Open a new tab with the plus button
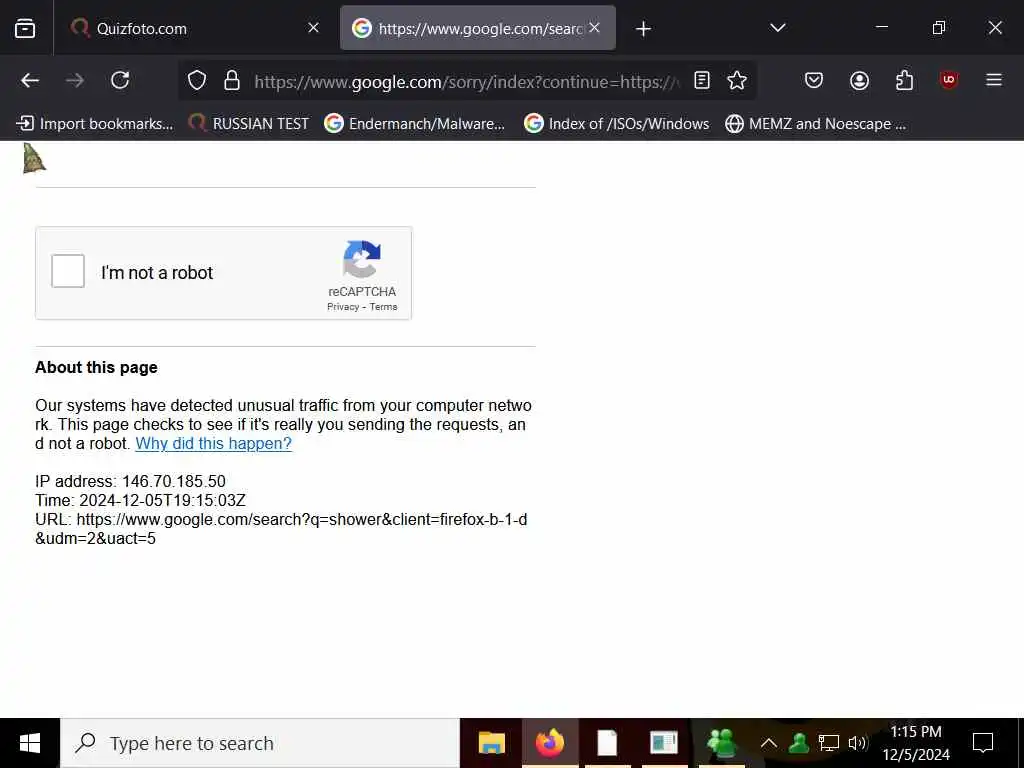 643,29
